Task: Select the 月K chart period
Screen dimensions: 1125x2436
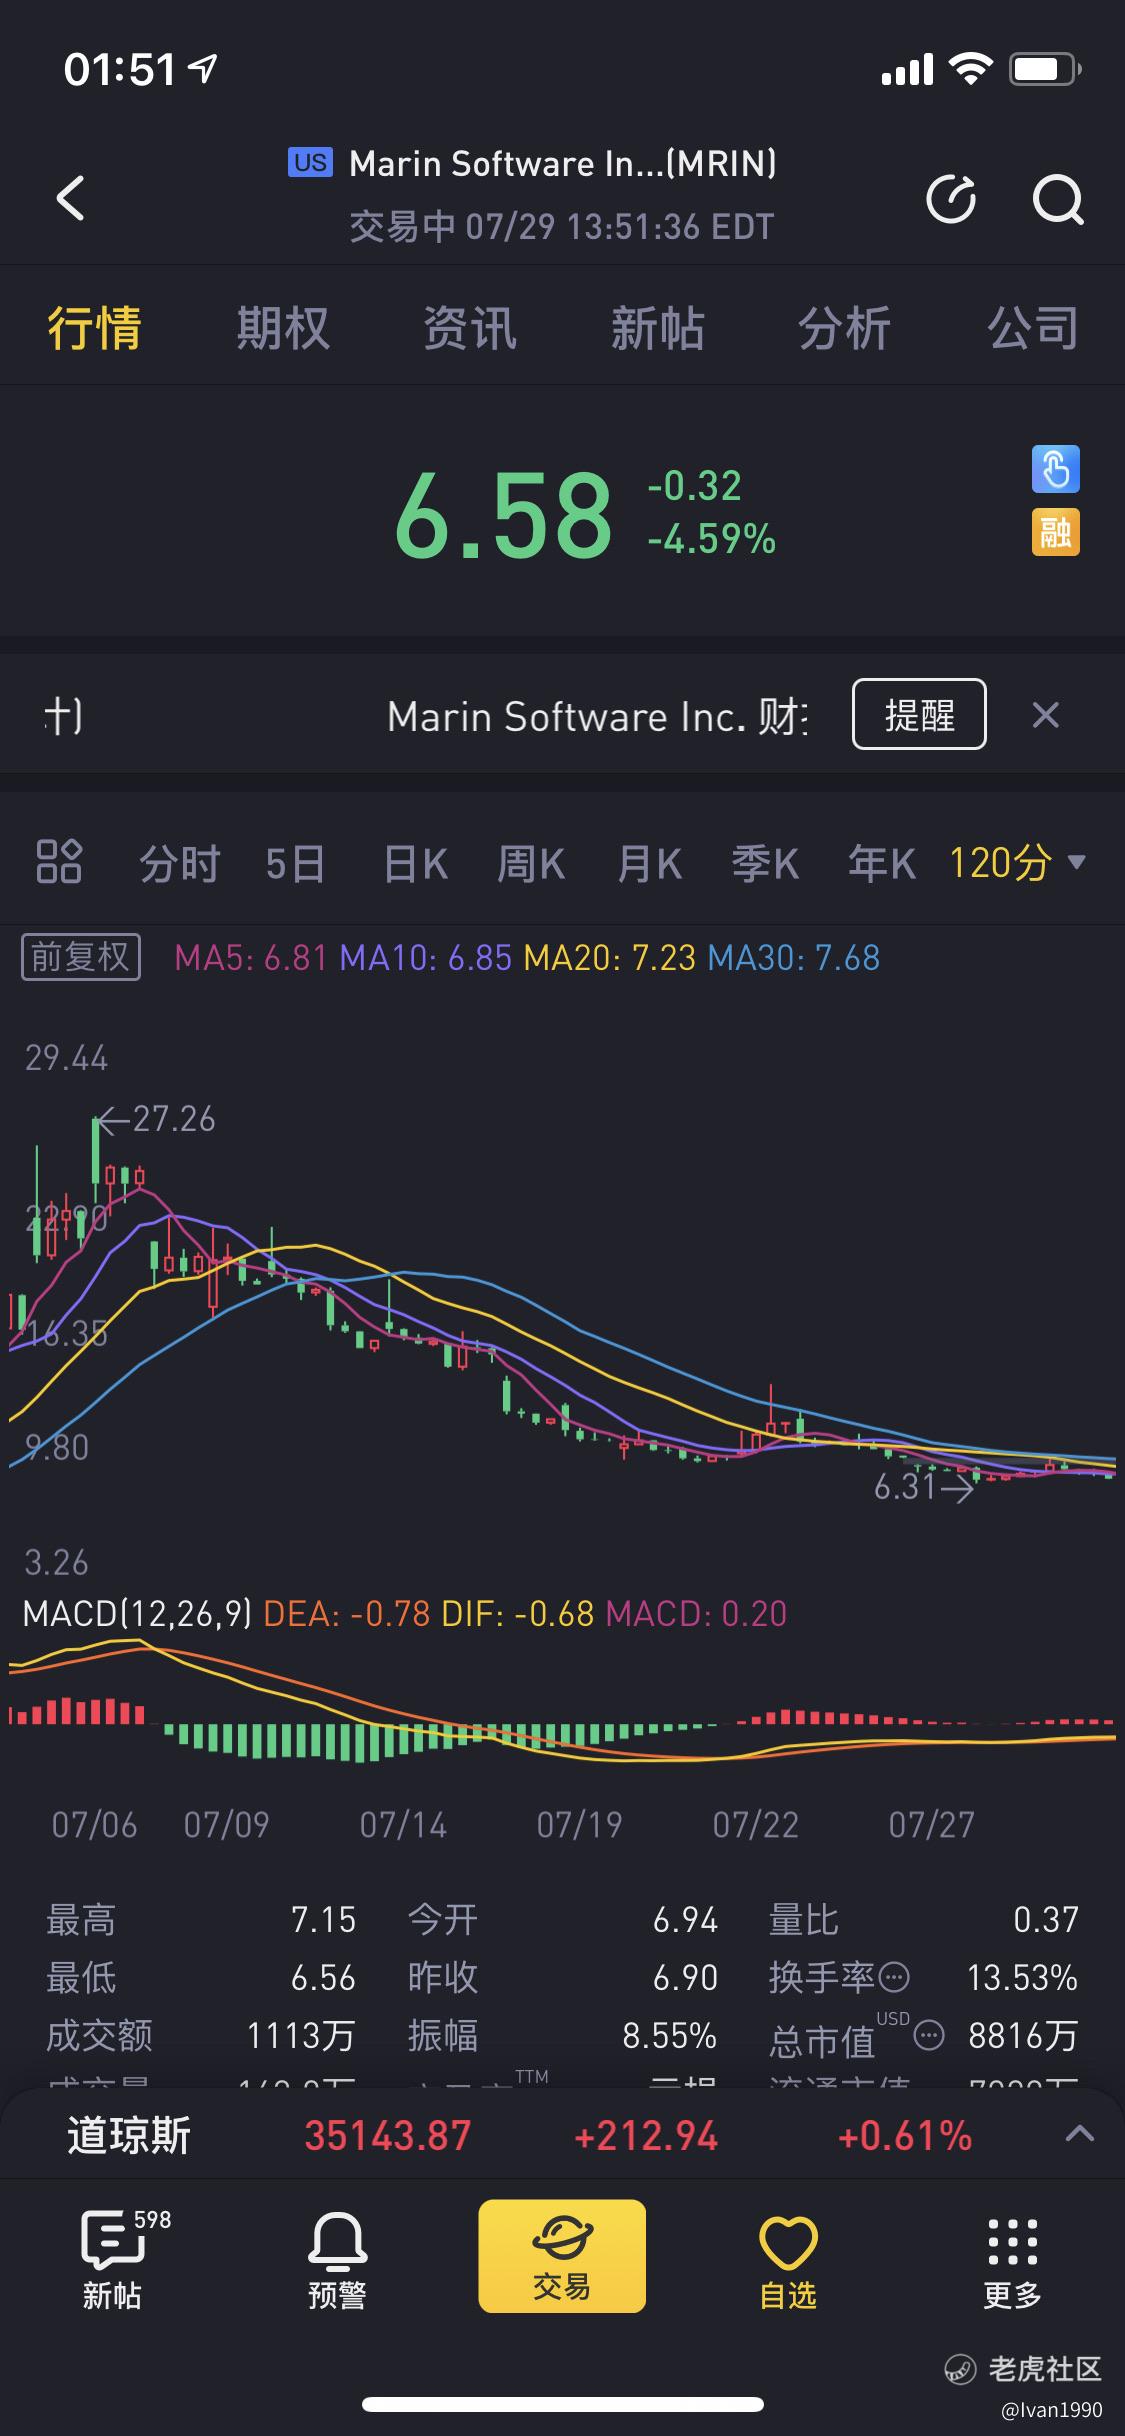Action: (x=649, y=862)
